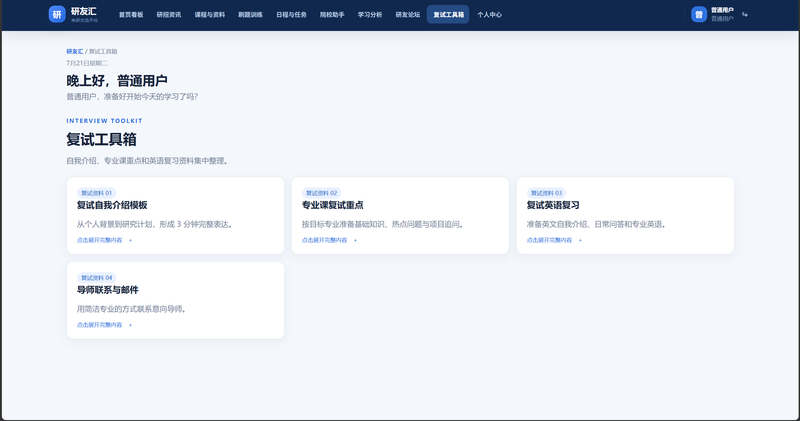This screenshot has height=421, width=800.
Task: Click text 用简洁专业的方式联系意向导师。
Action: (132, 309)
